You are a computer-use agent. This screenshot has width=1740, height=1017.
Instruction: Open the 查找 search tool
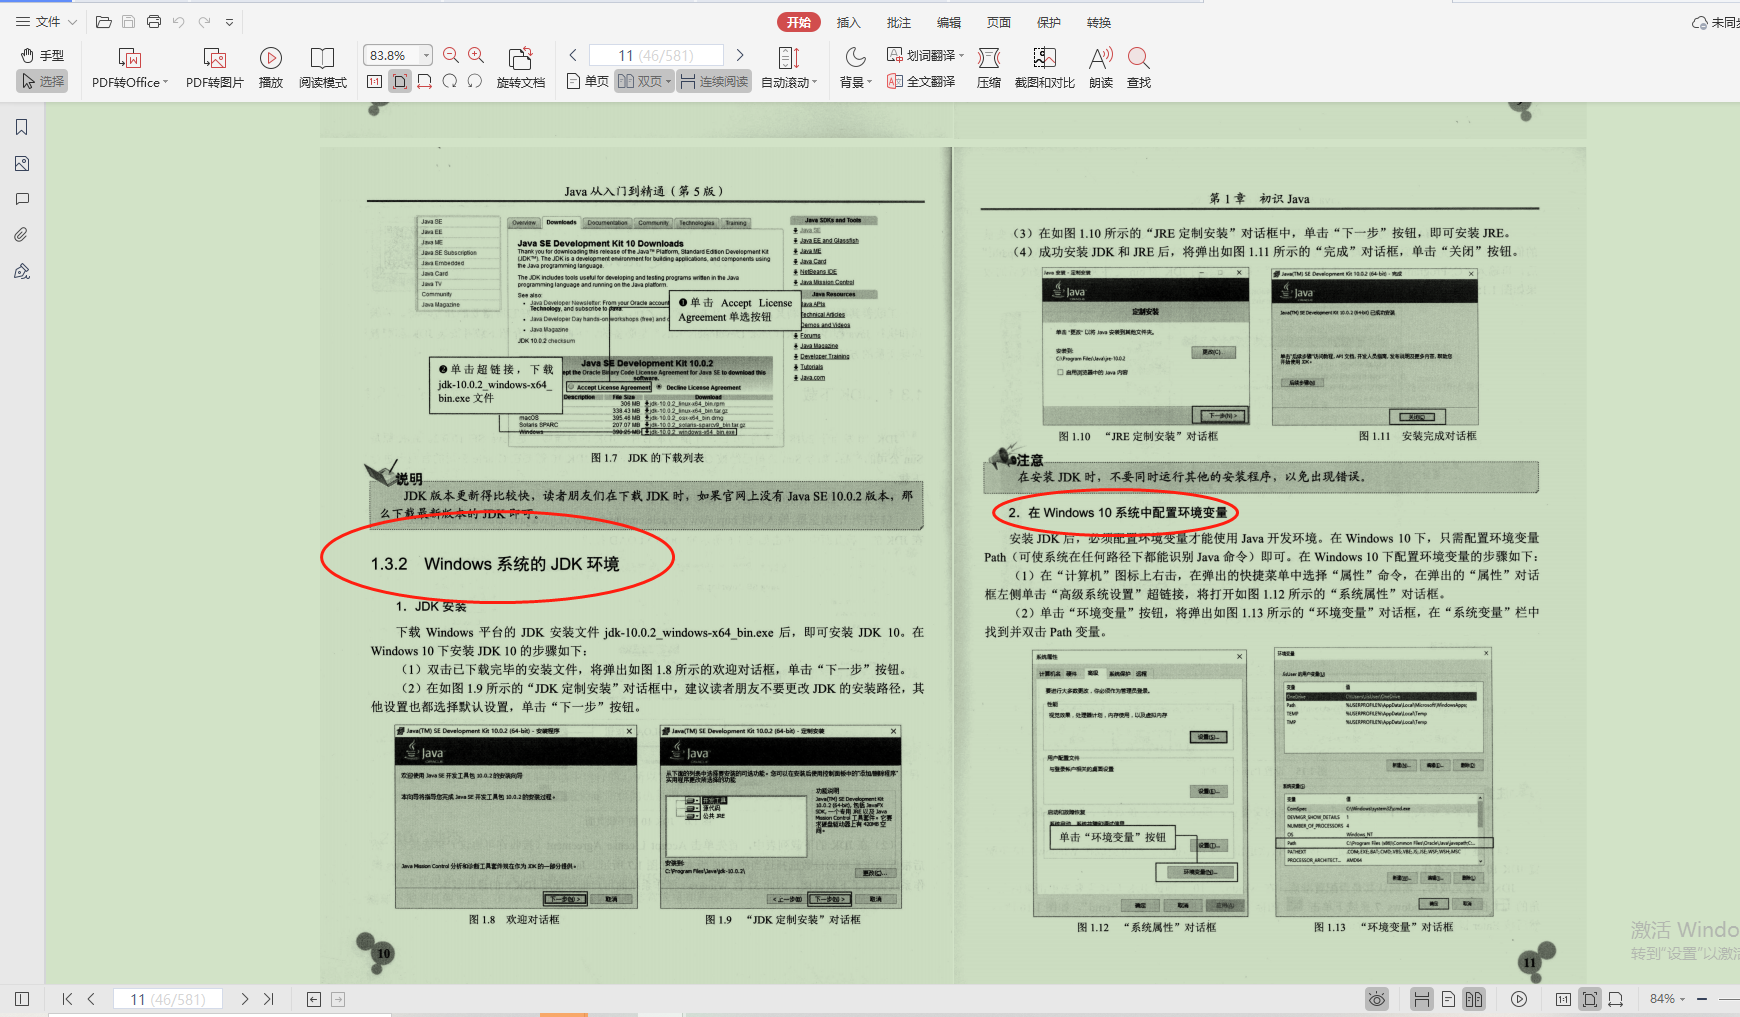click(1139, 68)
